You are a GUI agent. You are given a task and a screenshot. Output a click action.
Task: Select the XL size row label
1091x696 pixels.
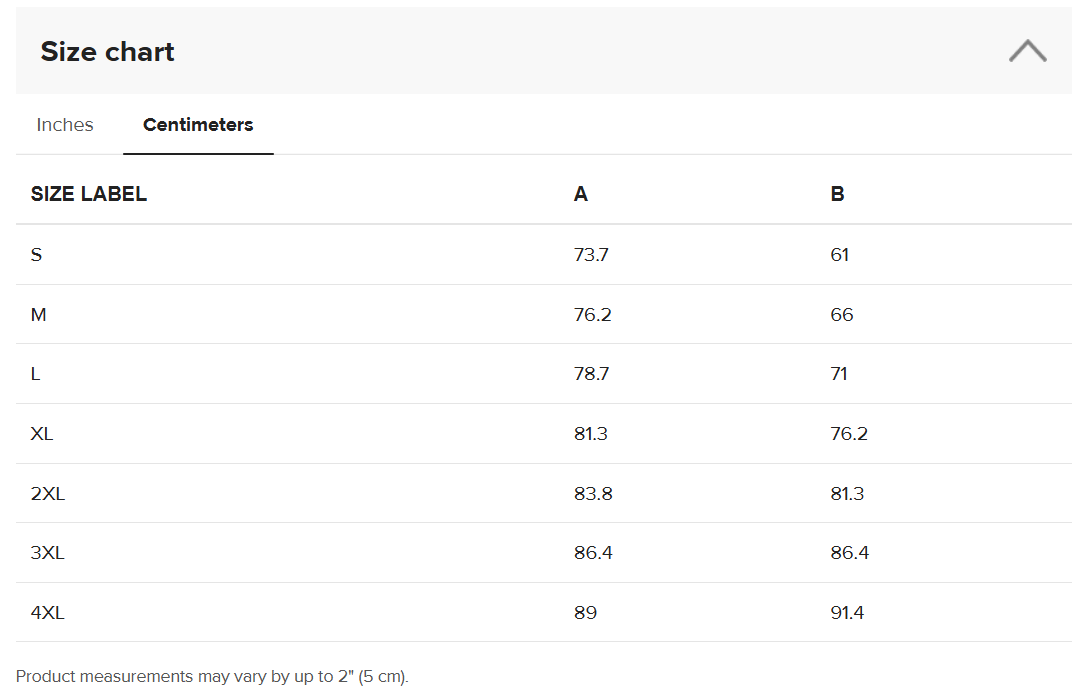tap(42, 434)
